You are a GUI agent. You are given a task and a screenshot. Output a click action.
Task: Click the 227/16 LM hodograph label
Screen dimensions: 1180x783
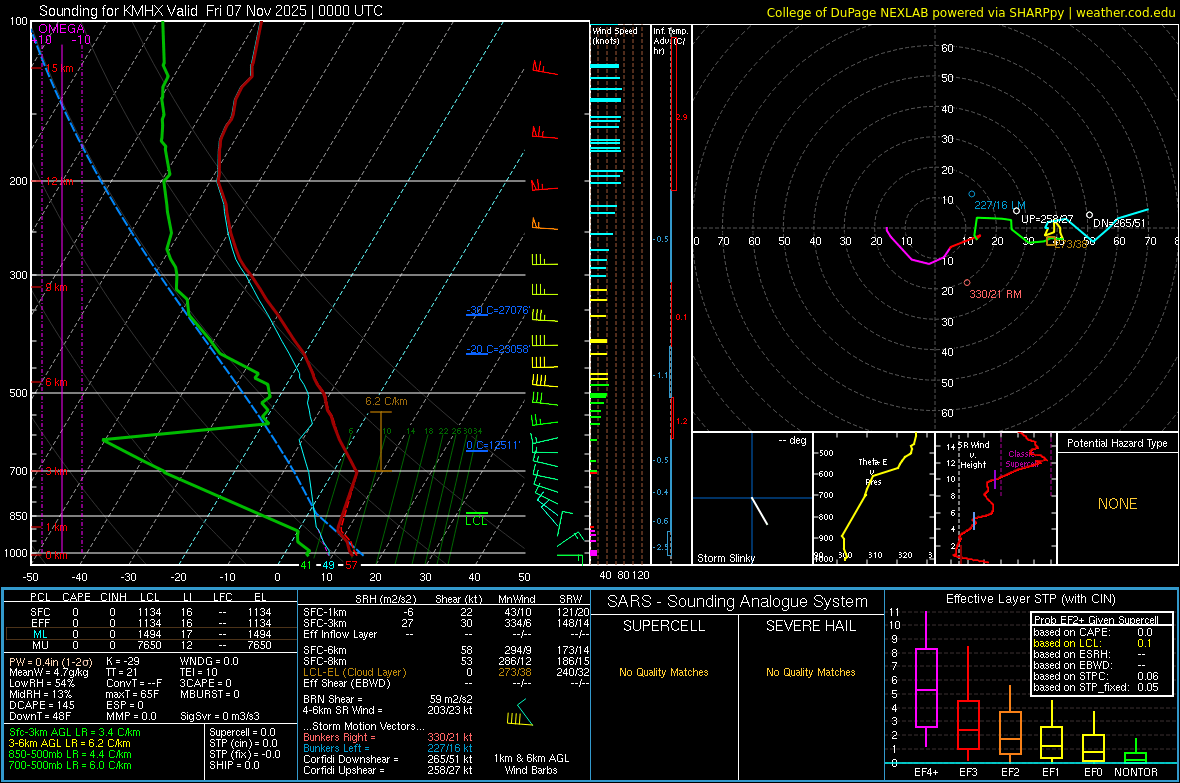point(999,205)
